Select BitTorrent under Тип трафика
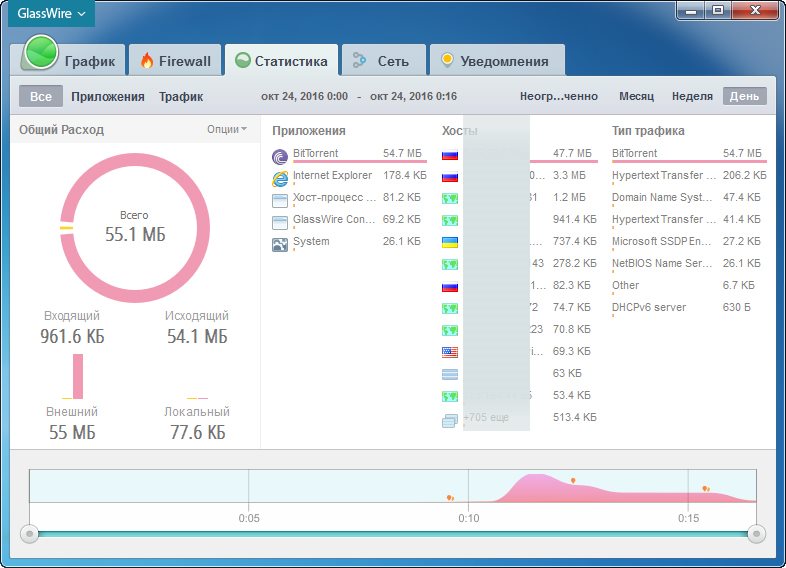Viewport: 786px width, 568px height. [689, 154]
